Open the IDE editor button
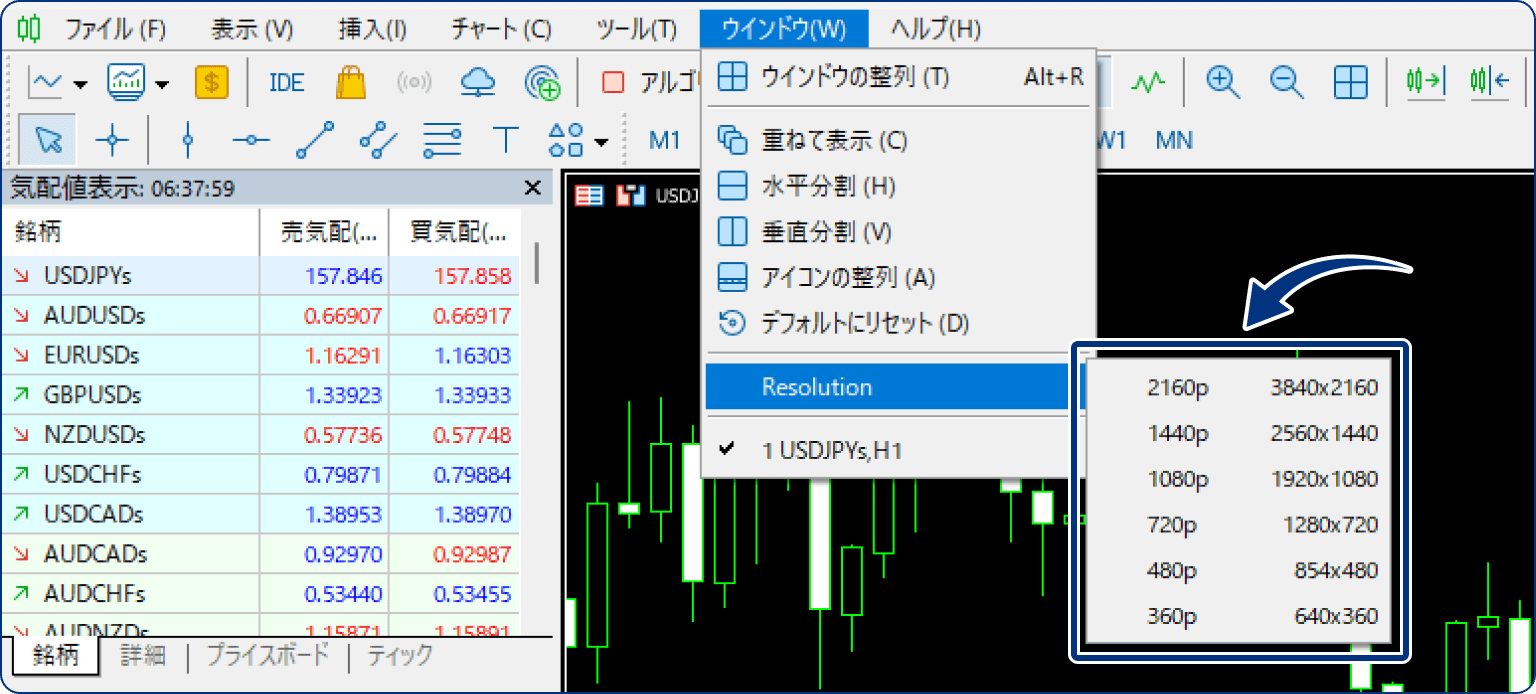This screenshot has width=1536, height=694. [x=287, y=83]
